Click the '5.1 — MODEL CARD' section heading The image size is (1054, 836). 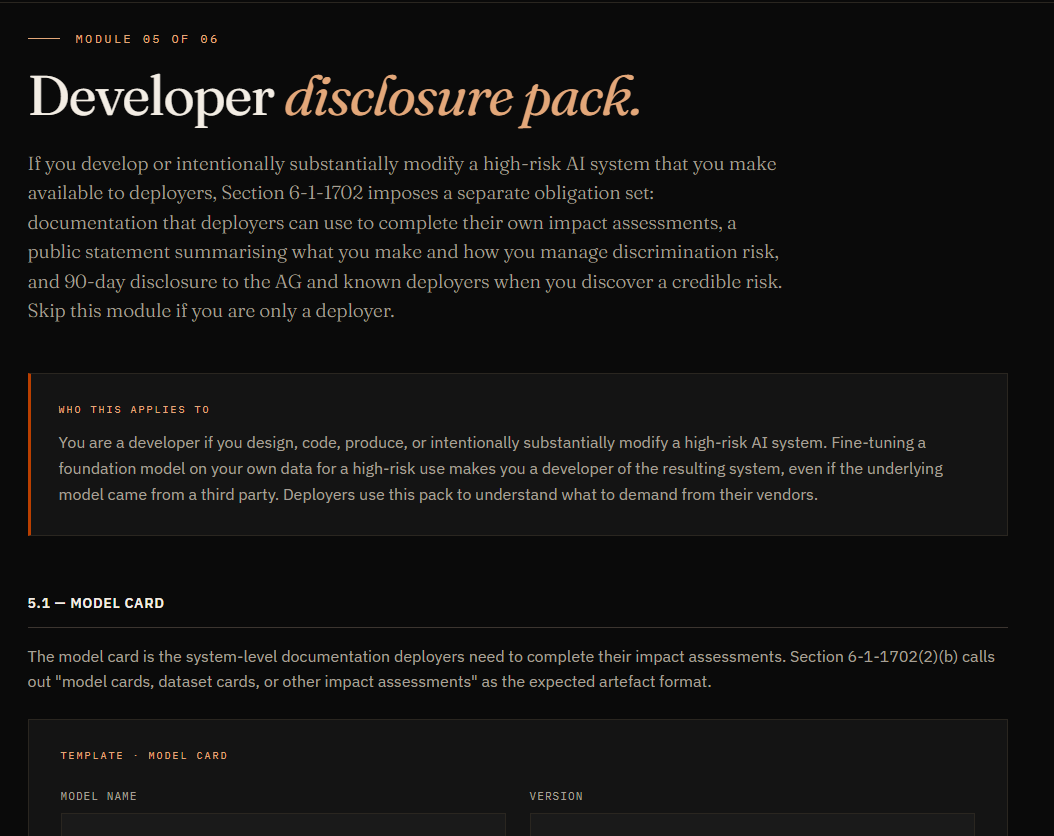point(95,603)
